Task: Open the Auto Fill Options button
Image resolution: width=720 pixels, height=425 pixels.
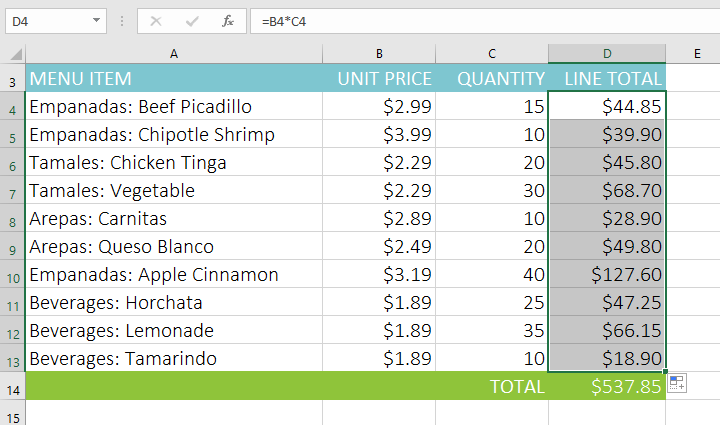Action: 677,383
